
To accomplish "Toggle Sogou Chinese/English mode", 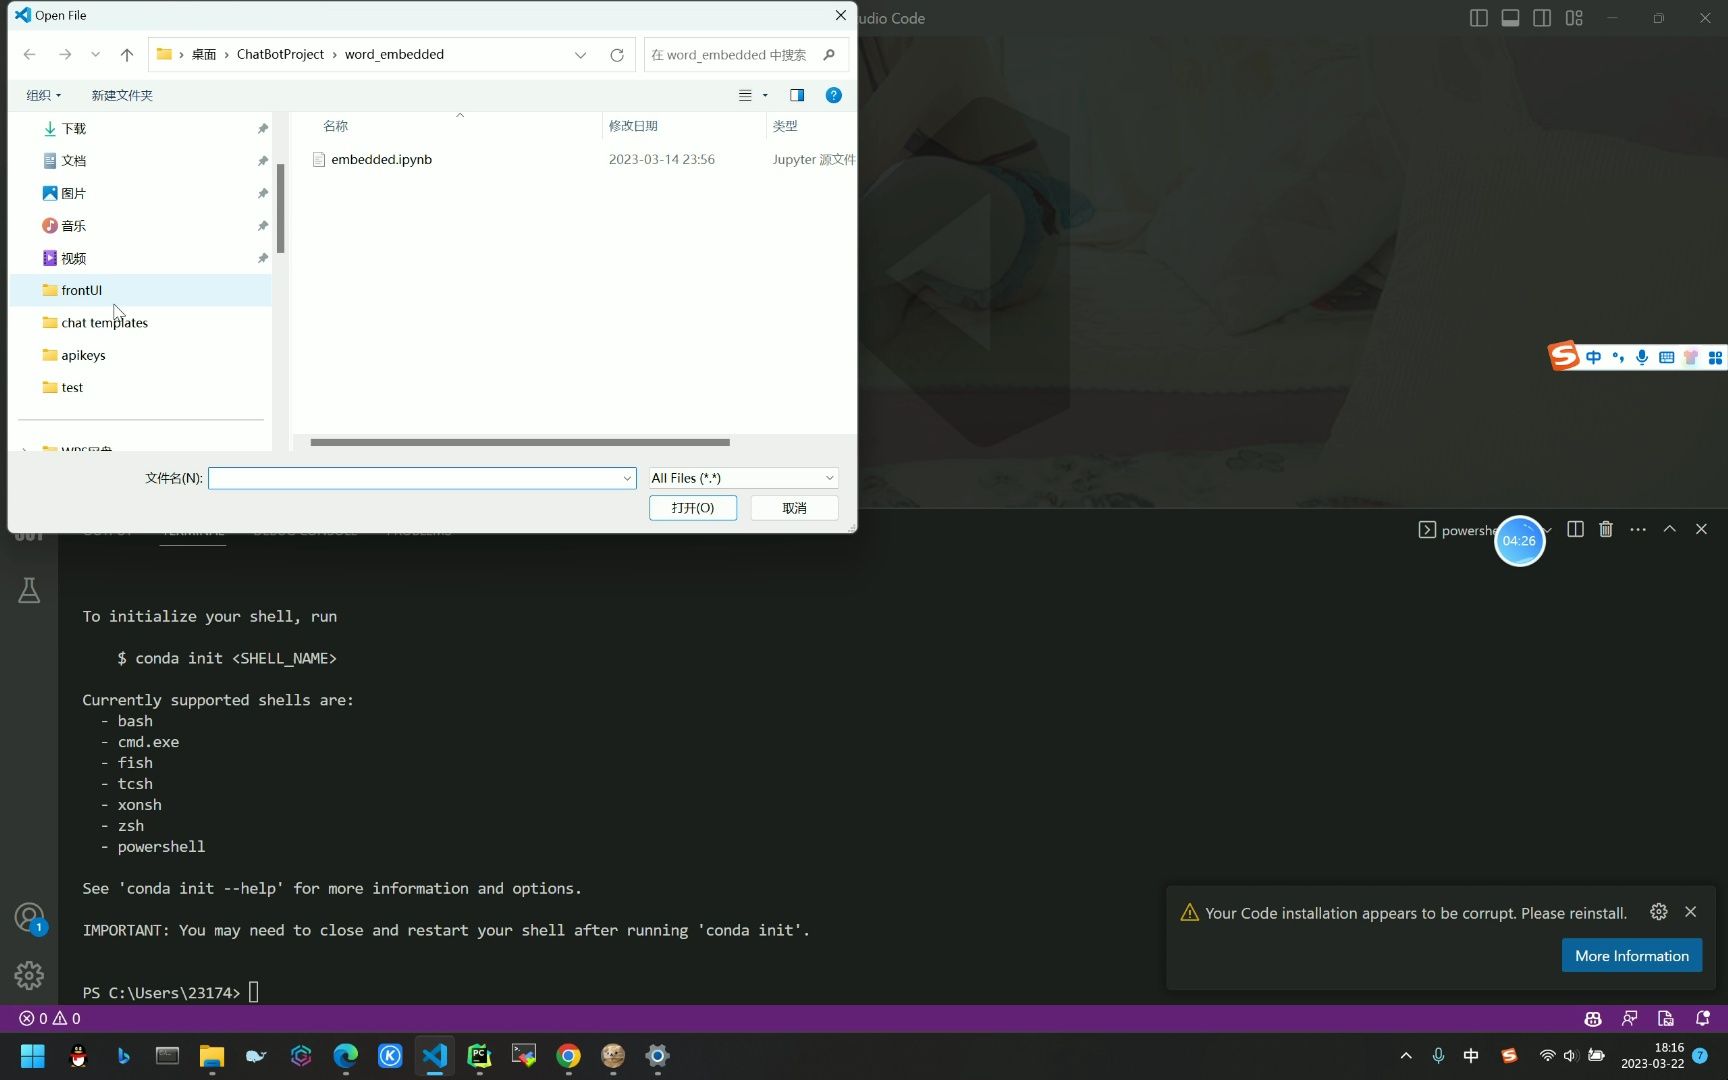I will (1593, 357).
